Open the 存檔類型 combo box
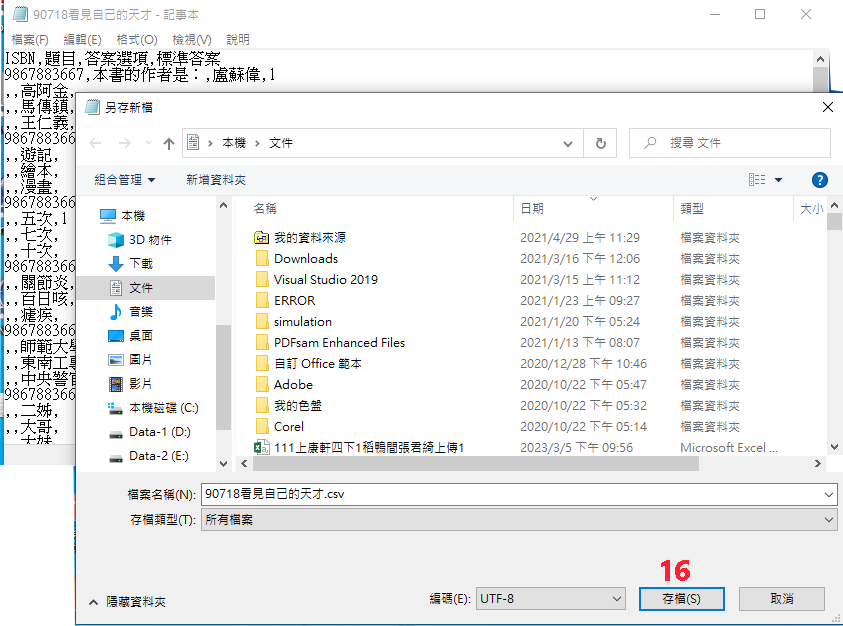Image resolution: width=843 pixels, height=626 pixels. click(519, 520)
